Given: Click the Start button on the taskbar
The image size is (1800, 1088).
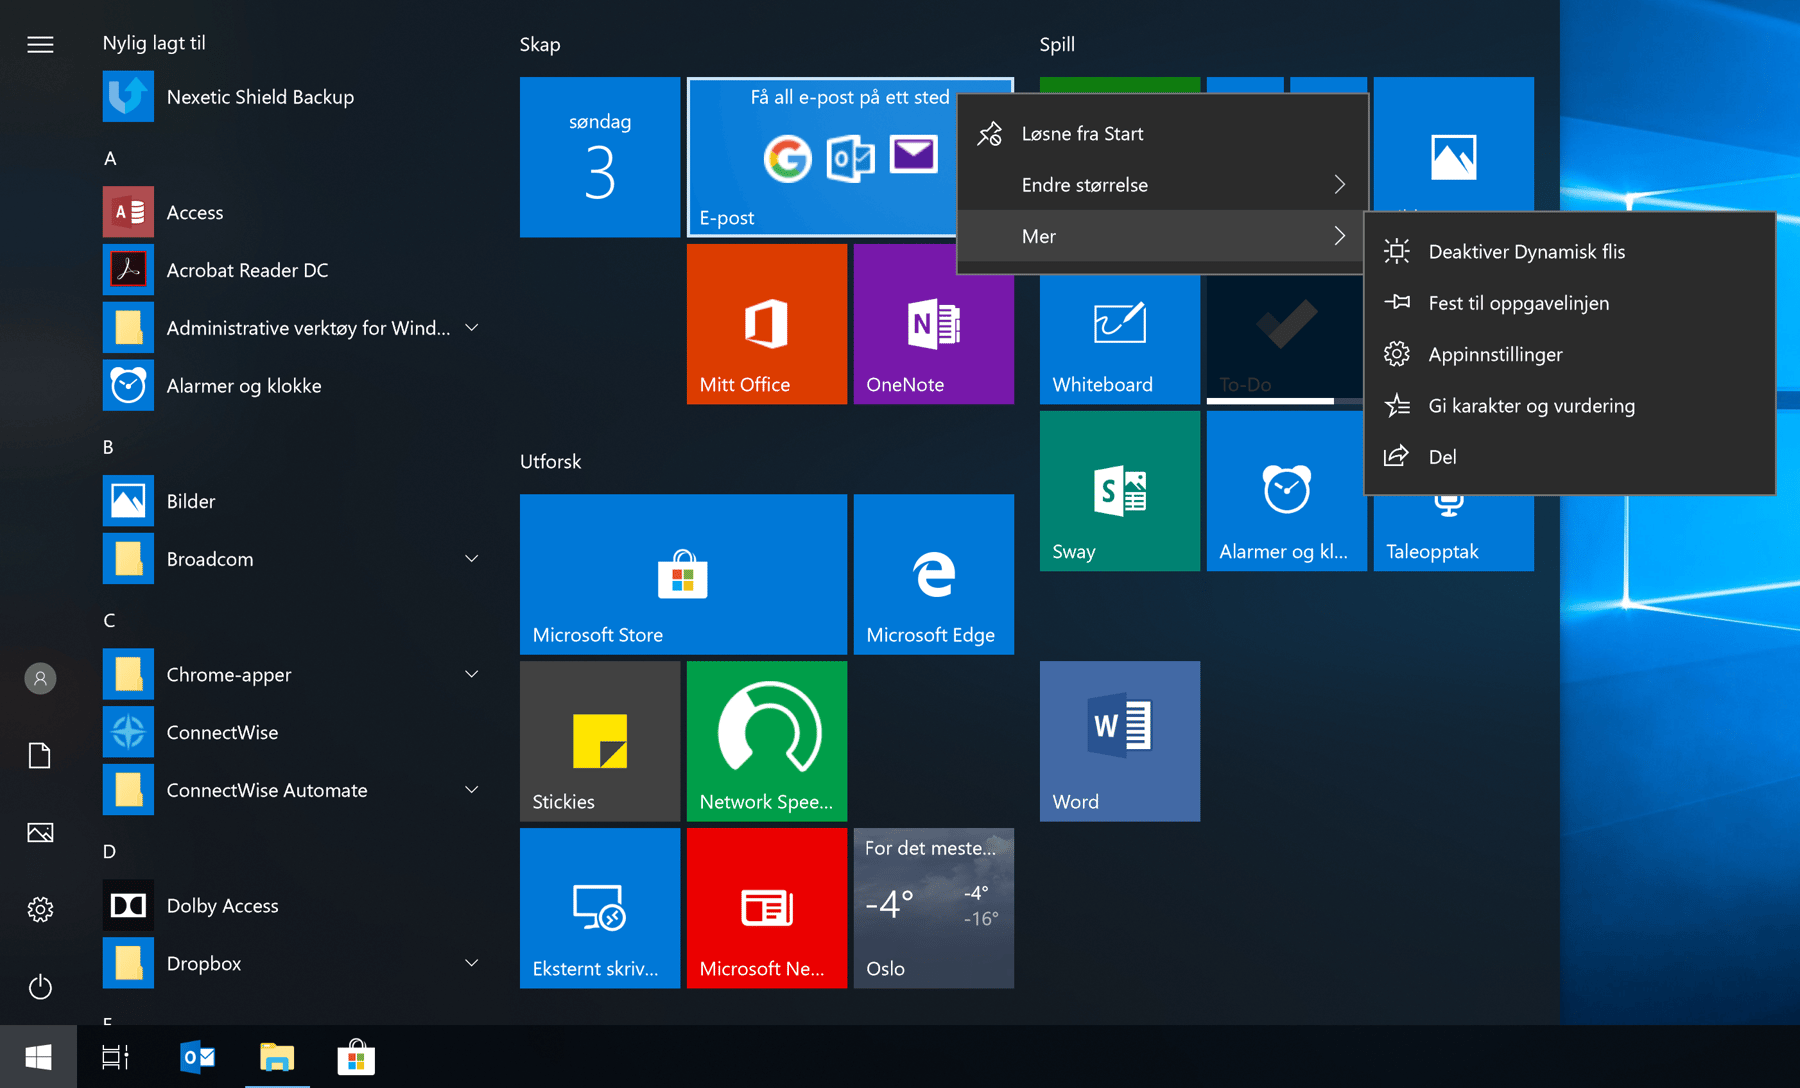Looking at the screenshot, I should click(x=39, y=1056).
